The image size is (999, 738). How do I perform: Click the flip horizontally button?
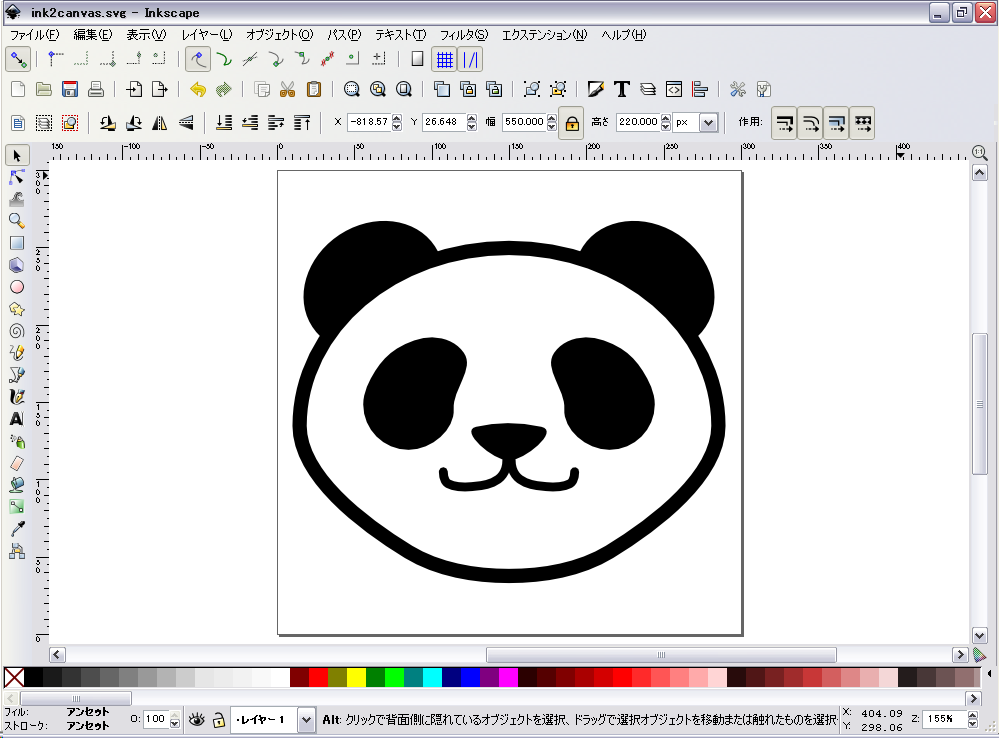(x=160, y=123)
